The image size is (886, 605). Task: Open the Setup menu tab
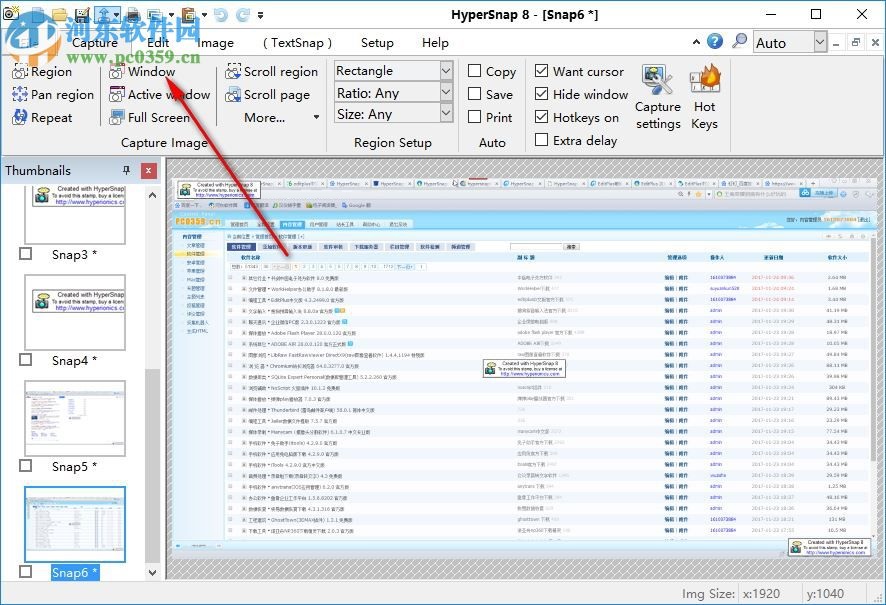point(377,43)
